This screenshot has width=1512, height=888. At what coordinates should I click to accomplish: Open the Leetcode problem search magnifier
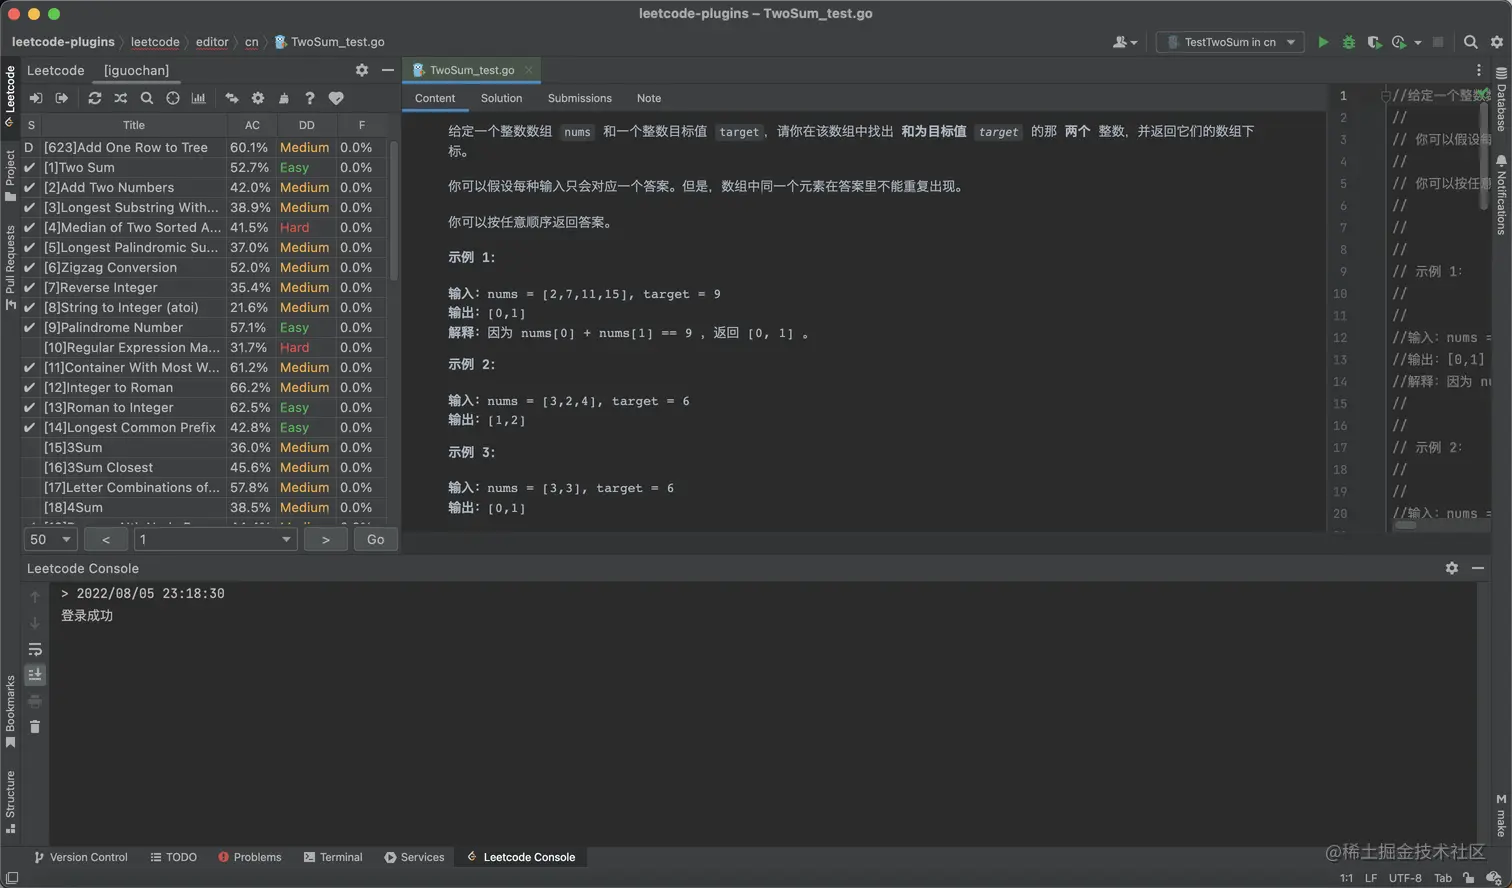click(x=147, y=98)
